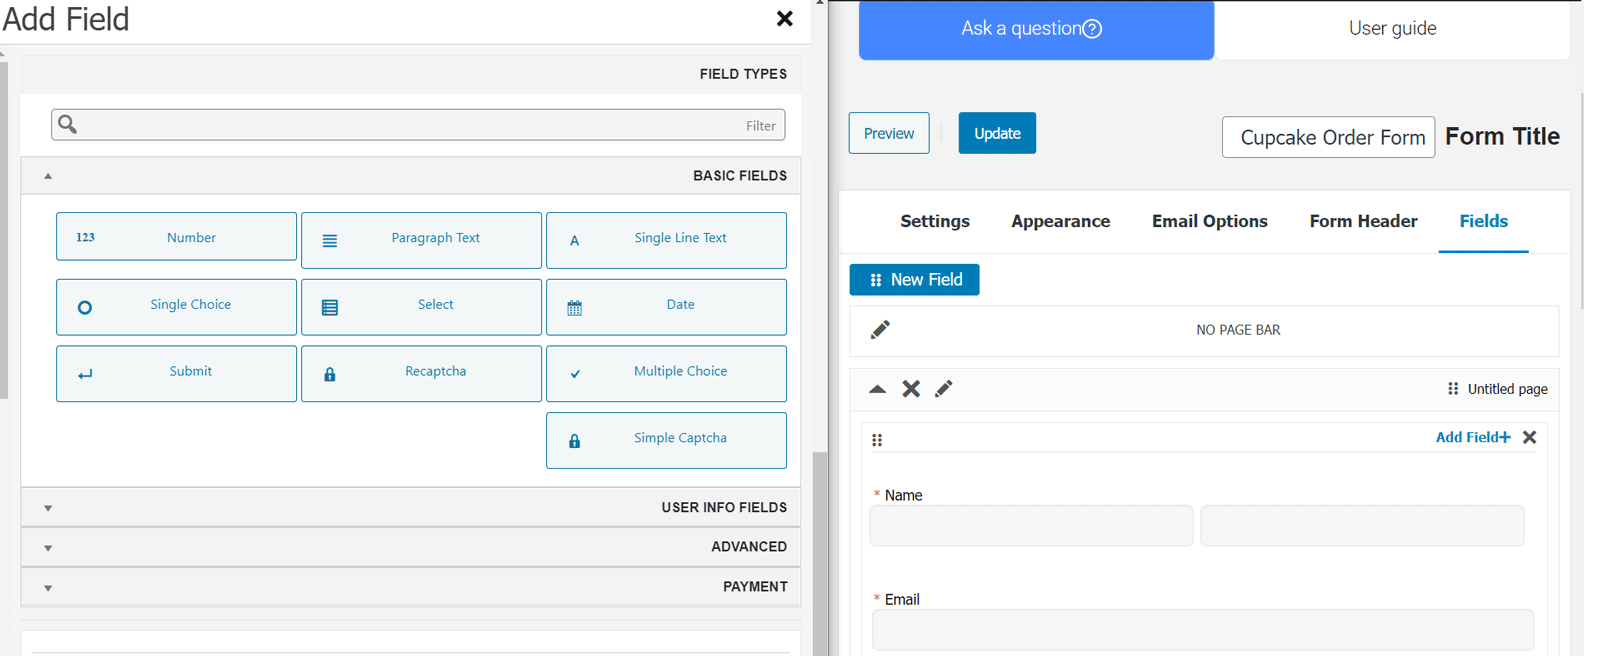Add a Number field
The height and width of the screenshot is (656, 1600).
[176, 237]
